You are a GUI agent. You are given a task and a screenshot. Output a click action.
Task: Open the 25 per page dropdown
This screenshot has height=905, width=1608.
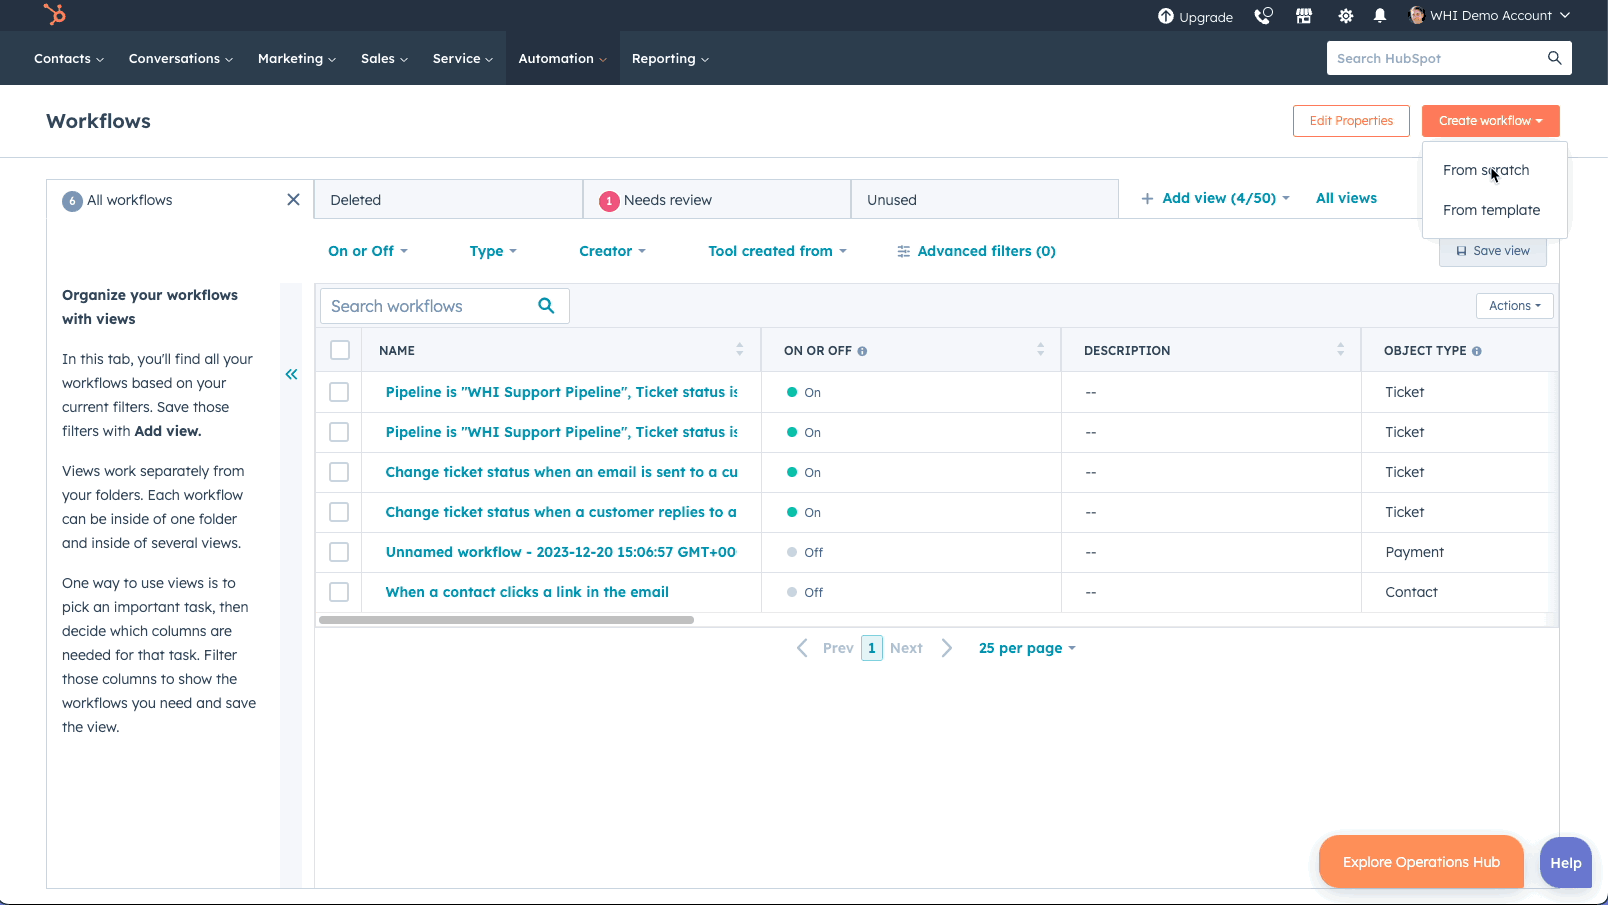pos(1027,647)
